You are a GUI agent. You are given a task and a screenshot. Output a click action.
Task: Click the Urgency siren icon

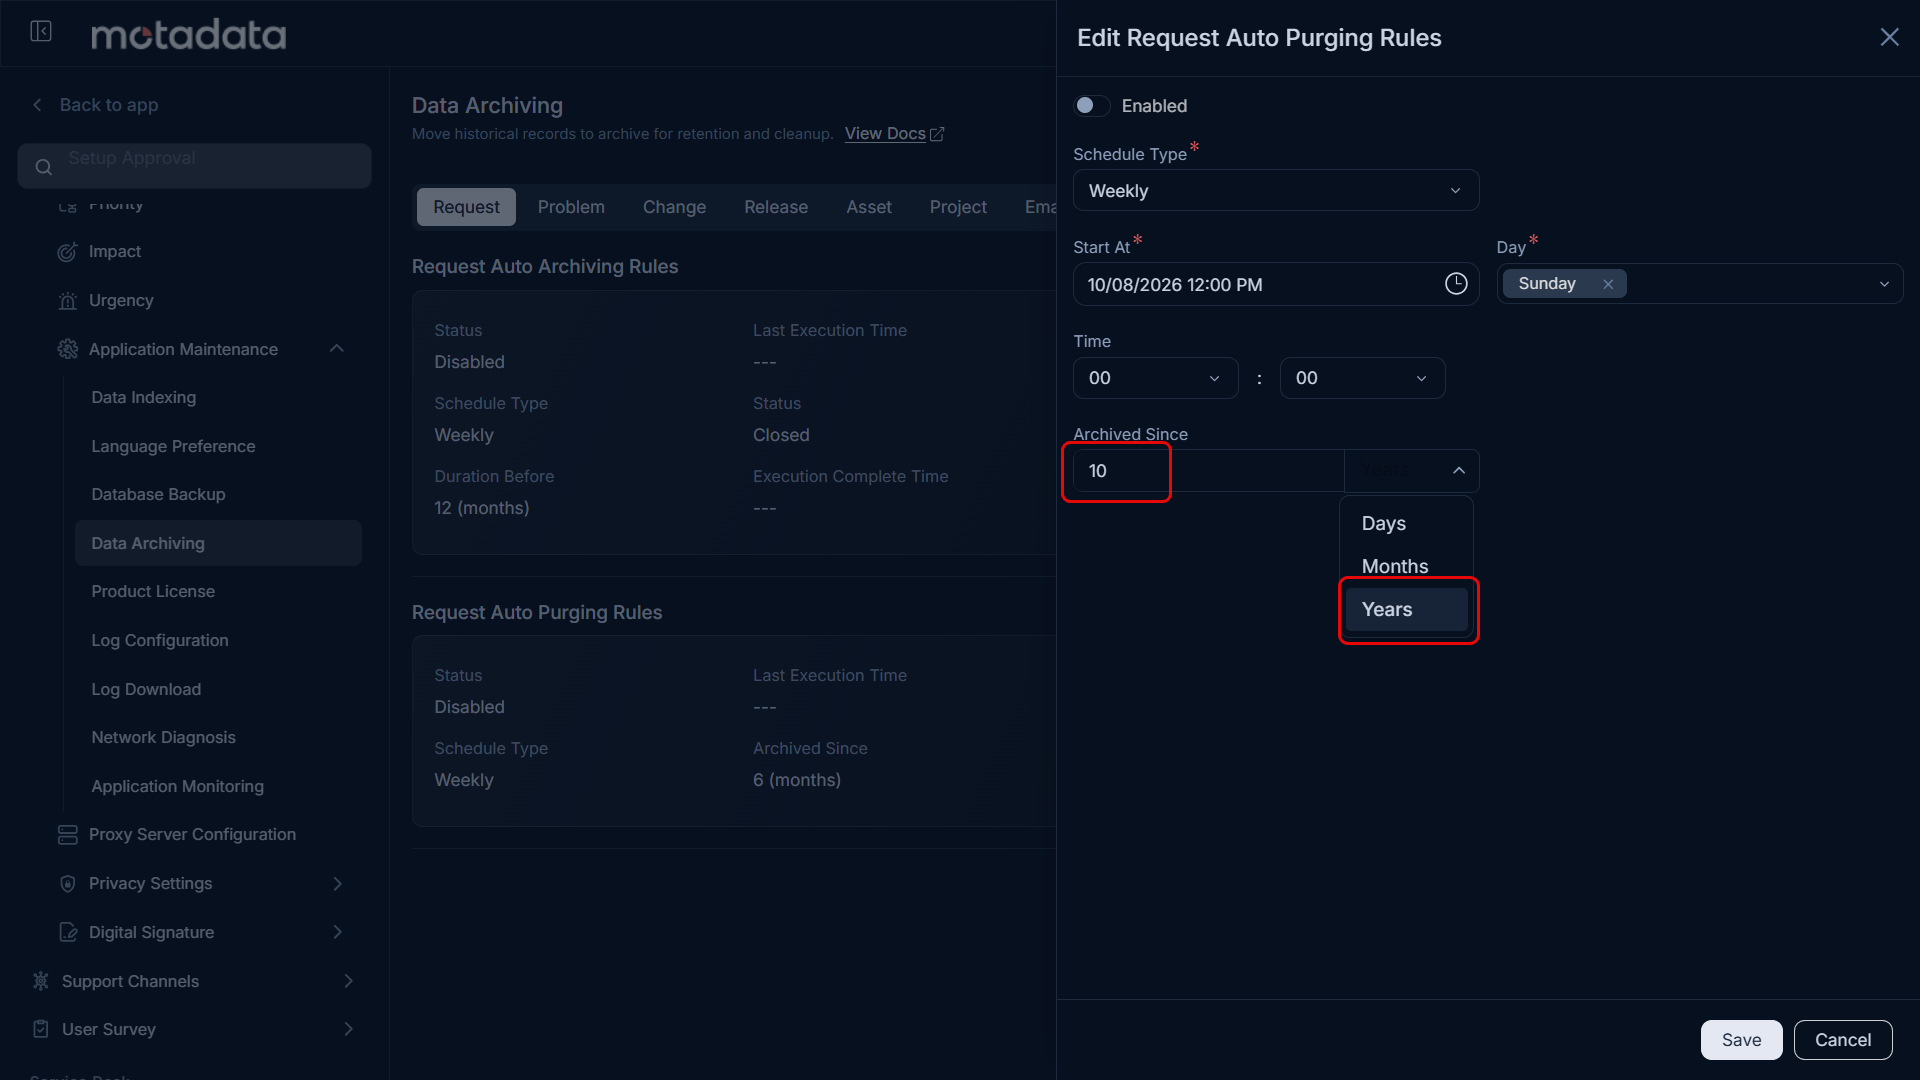(67, 301)
